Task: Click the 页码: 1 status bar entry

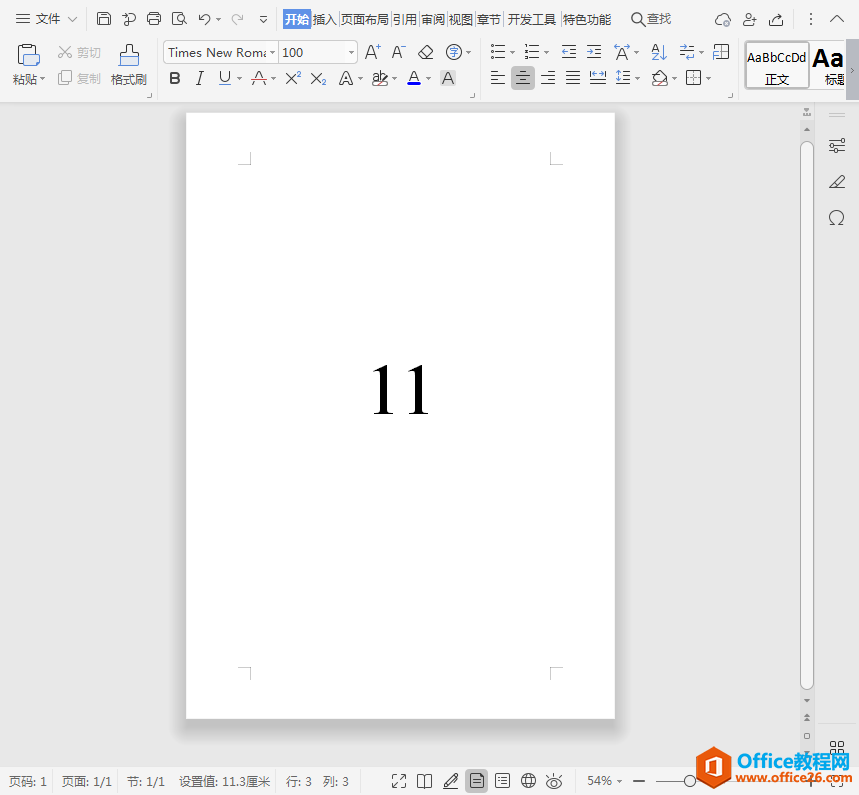Action: [x=28, y=781]
